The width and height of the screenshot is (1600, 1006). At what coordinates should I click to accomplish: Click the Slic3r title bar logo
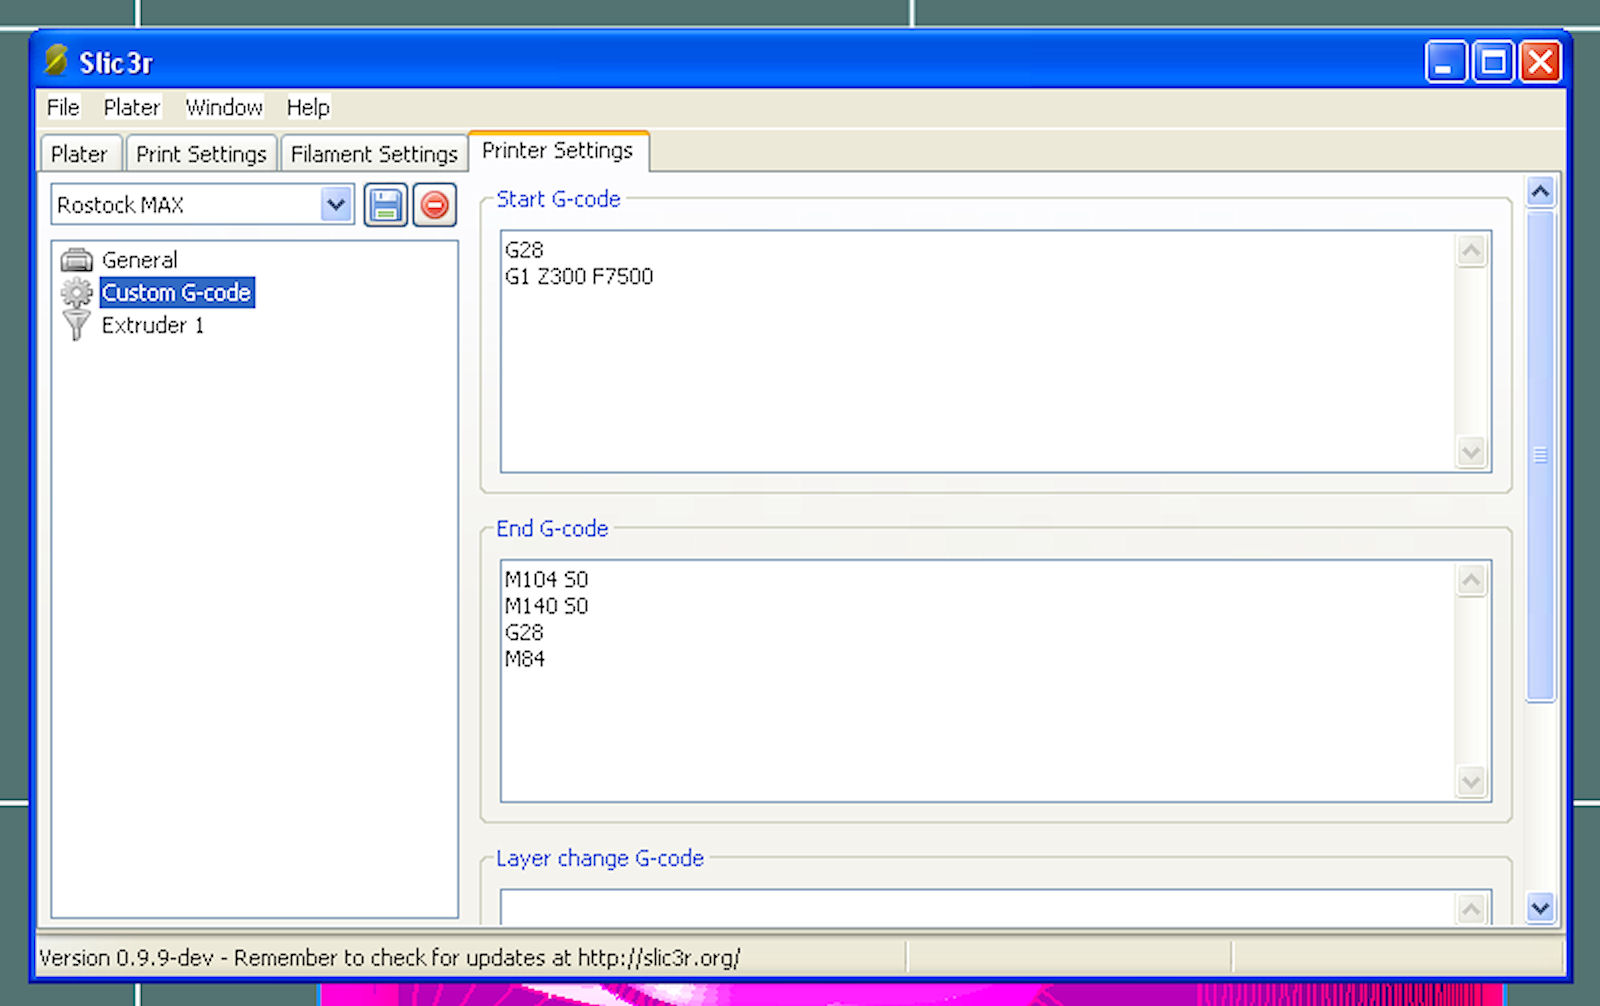click(56, 62)
